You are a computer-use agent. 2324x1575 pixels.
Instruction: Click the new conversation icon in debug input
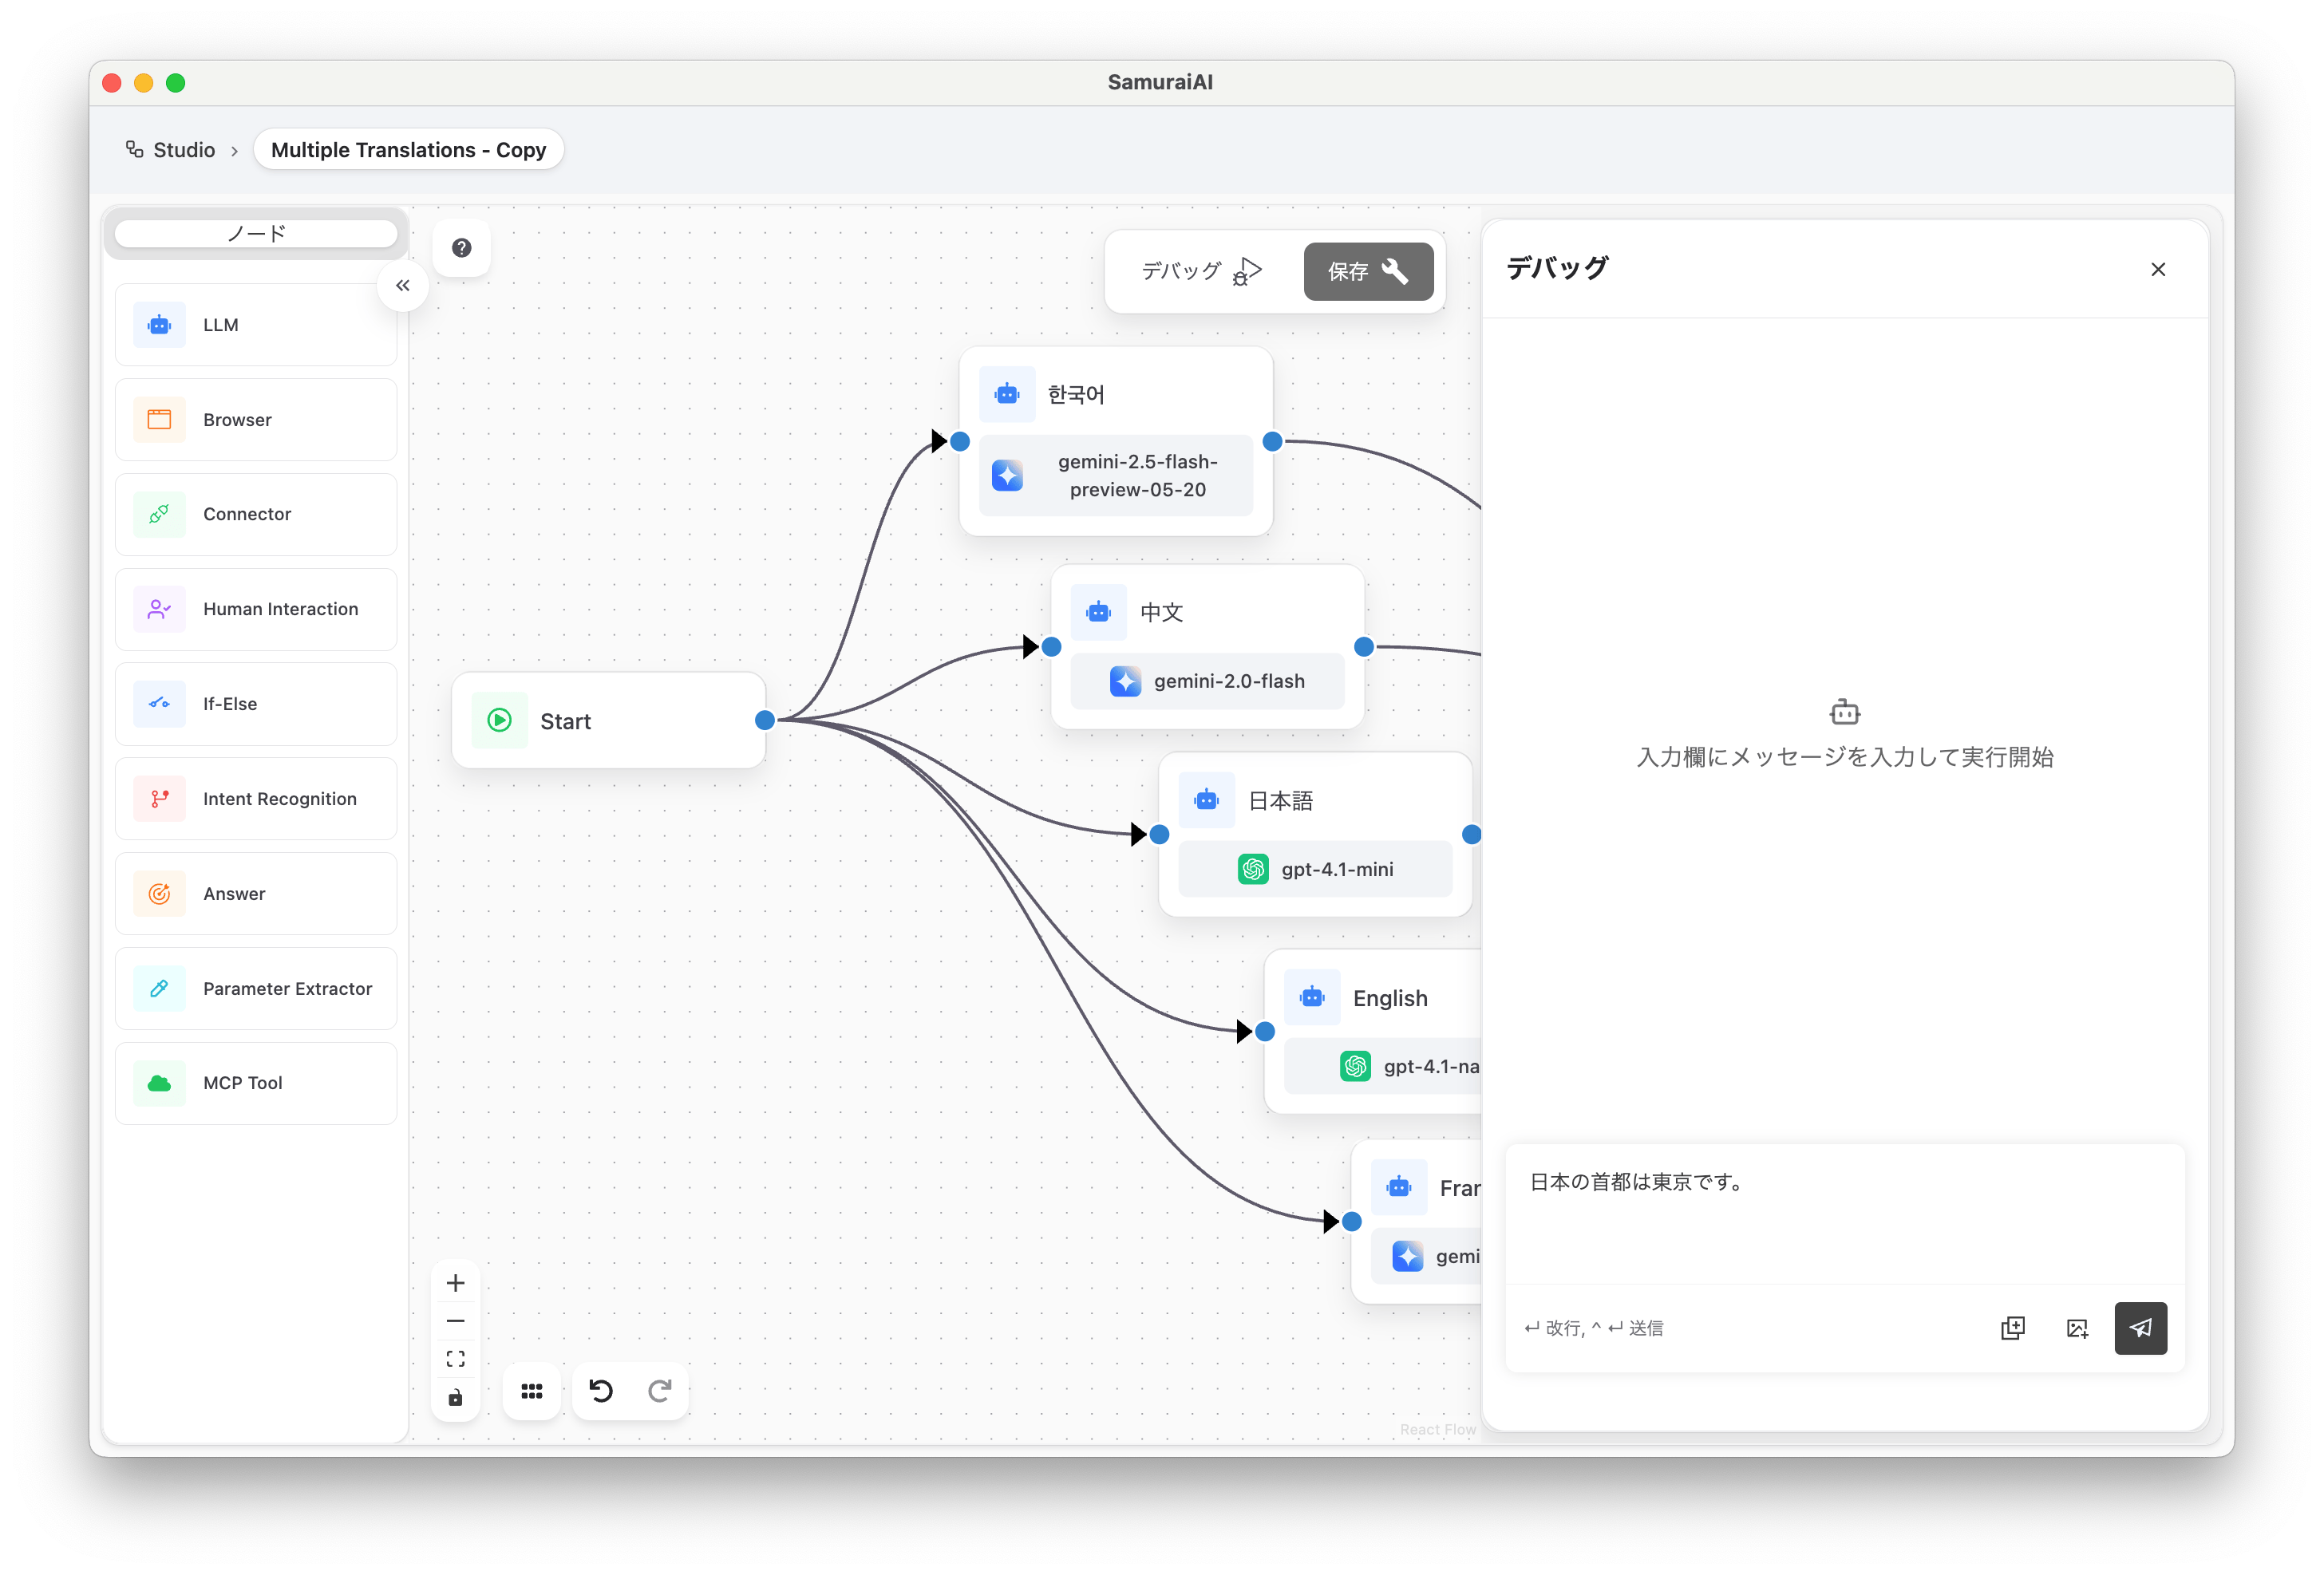[2012, 1328]
